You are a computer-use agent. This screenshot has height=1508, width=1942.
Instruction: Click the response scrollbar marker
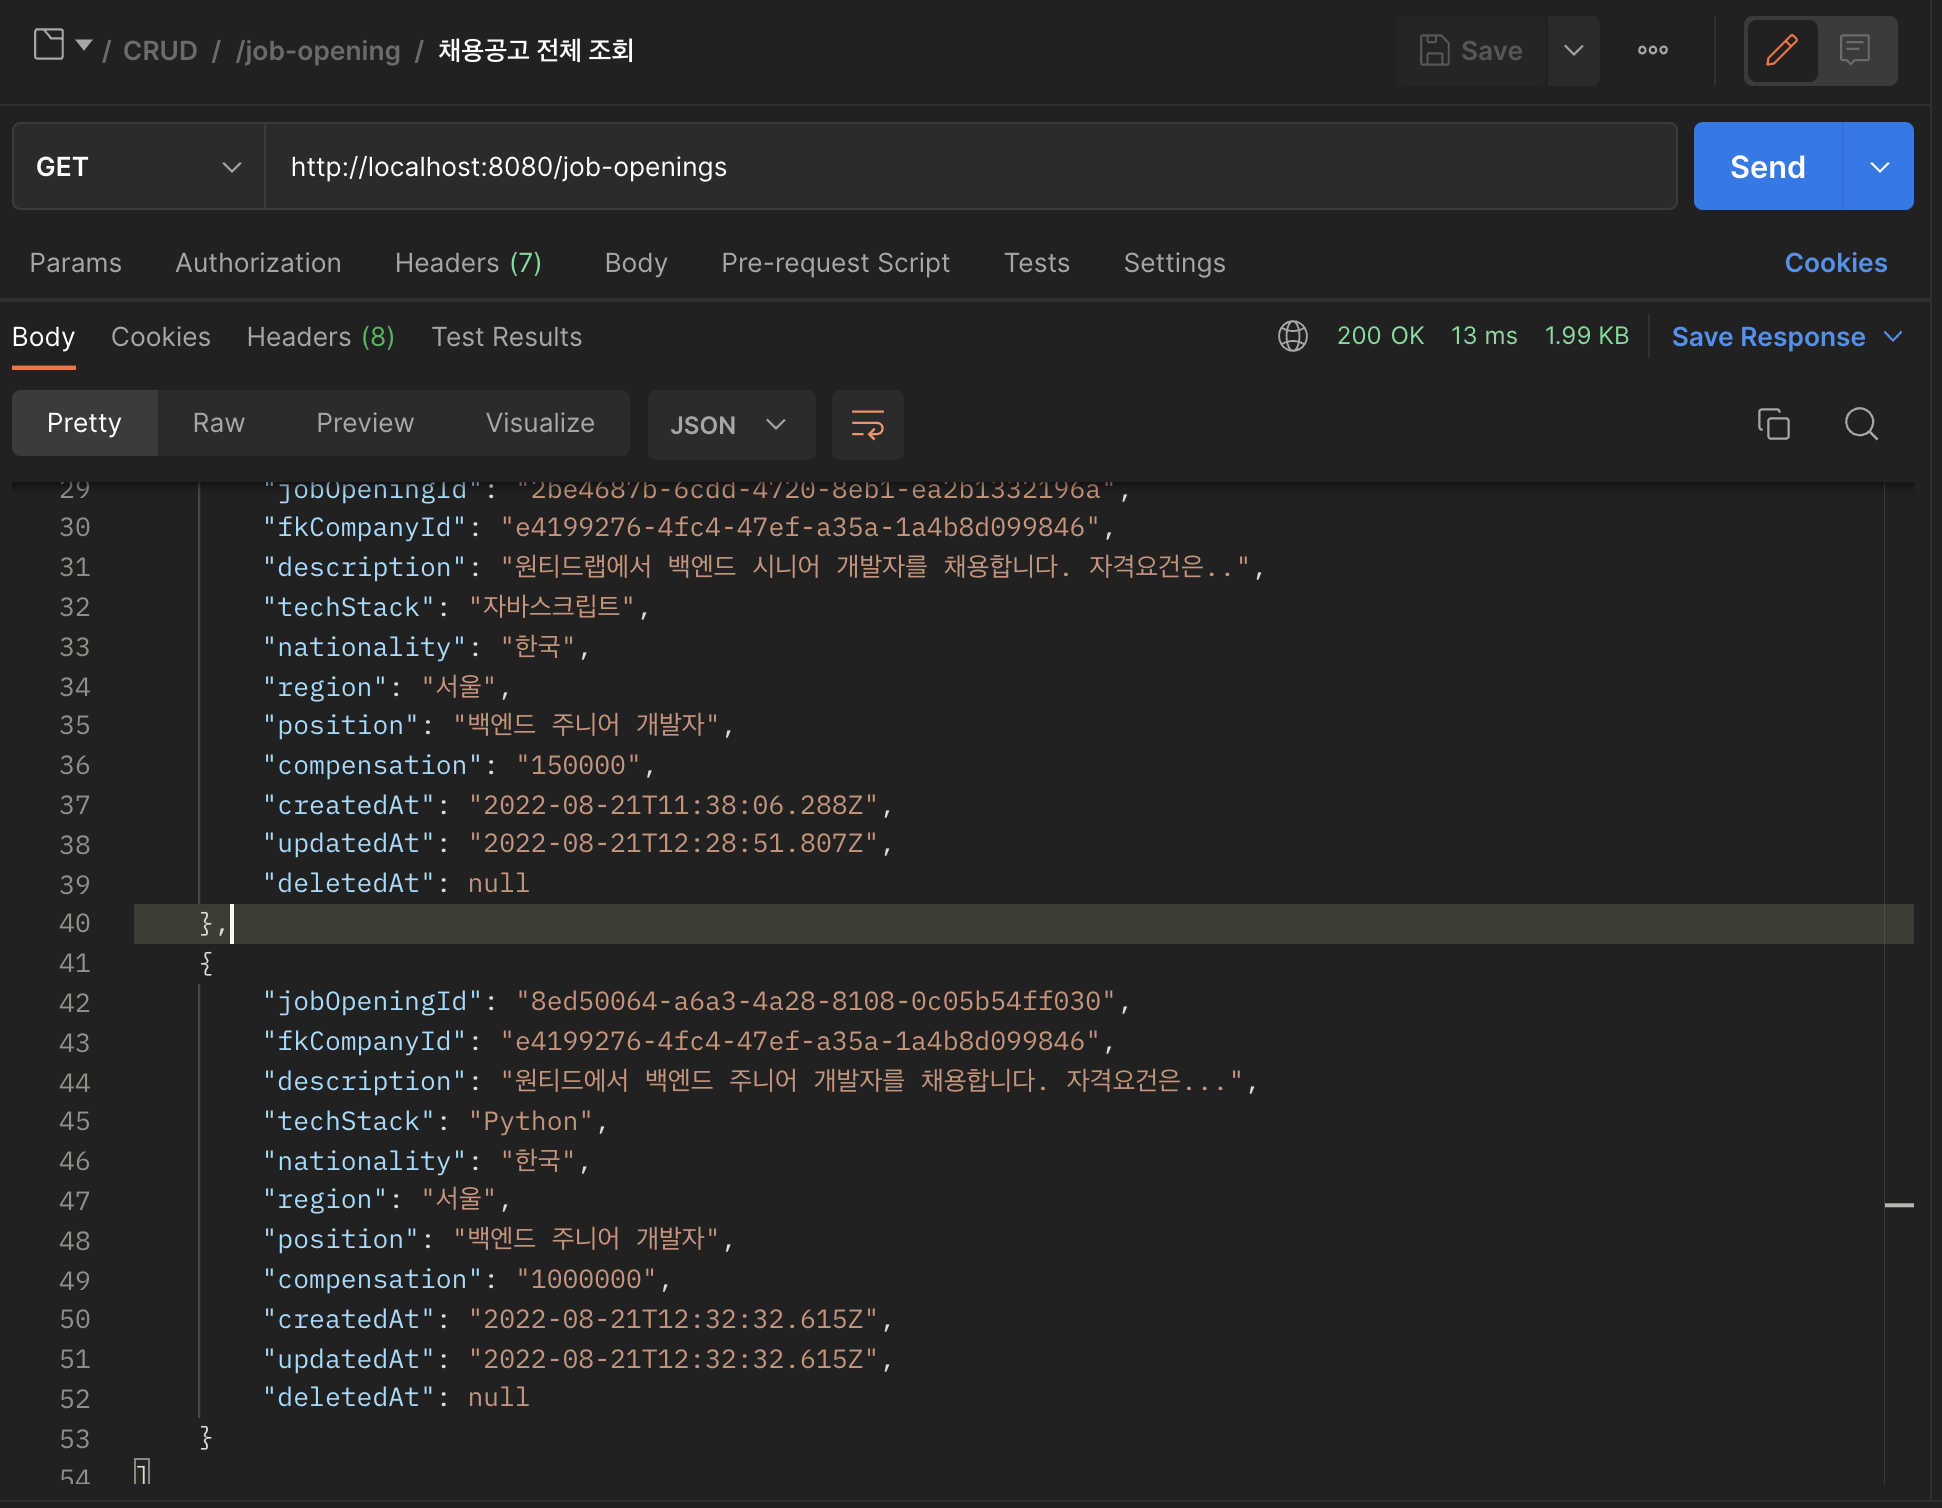click(x=1899, y=1205)
